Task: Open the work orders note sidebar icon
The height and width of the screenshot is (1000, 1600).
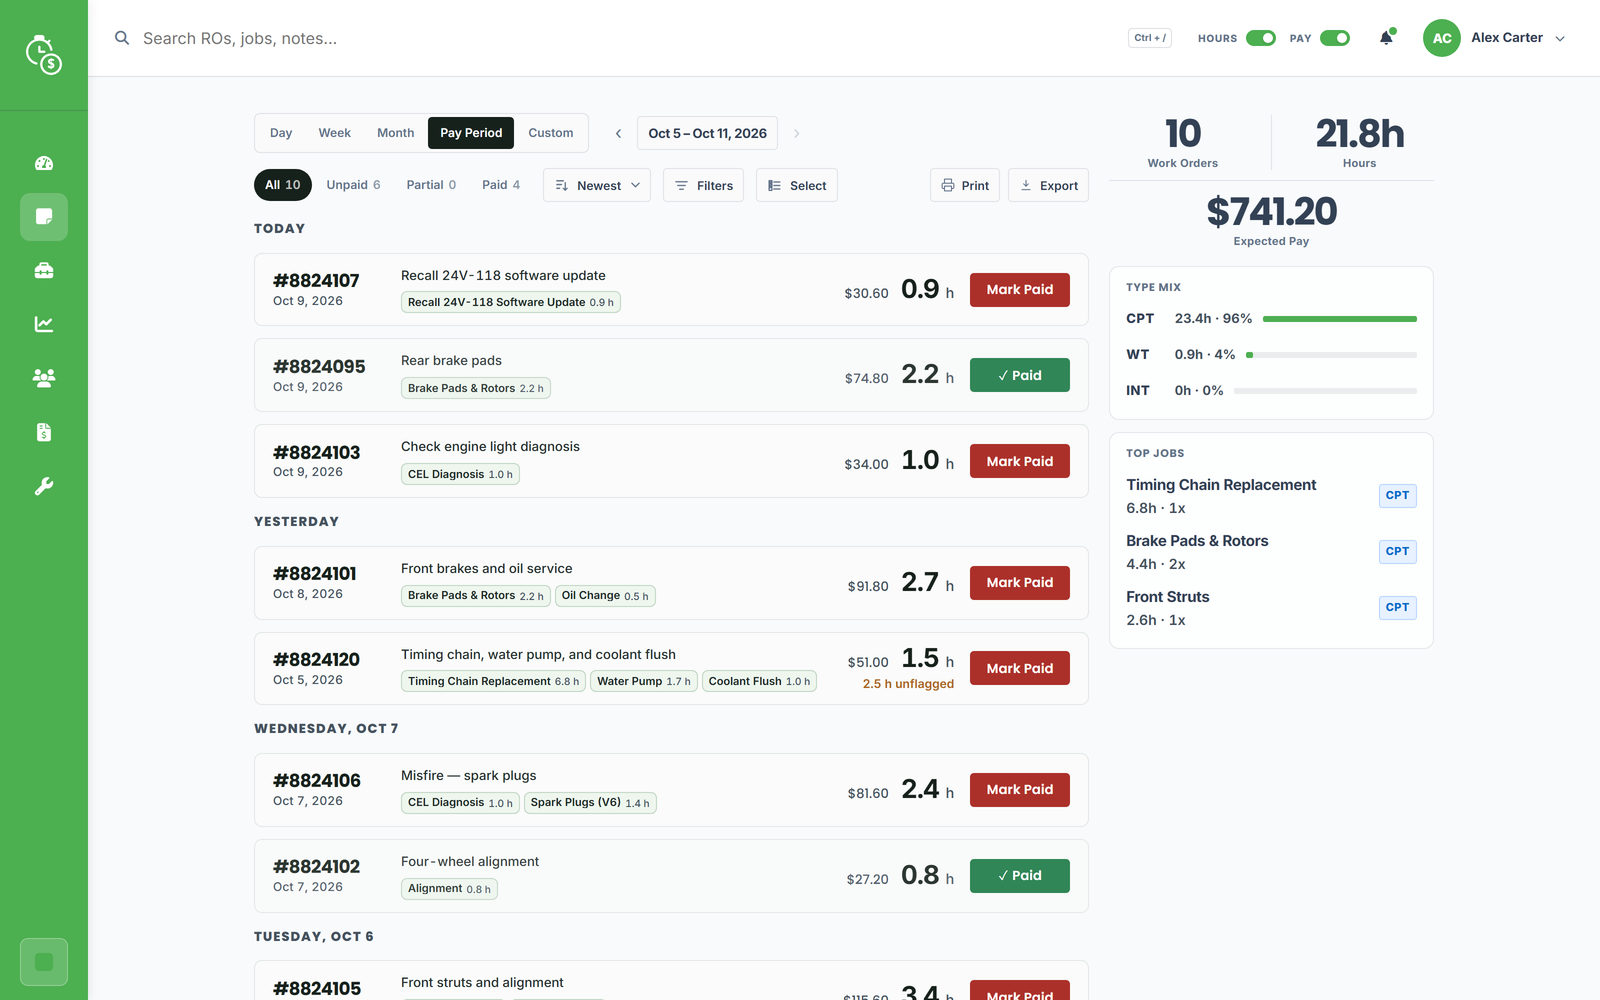Action: coord(44,217)
